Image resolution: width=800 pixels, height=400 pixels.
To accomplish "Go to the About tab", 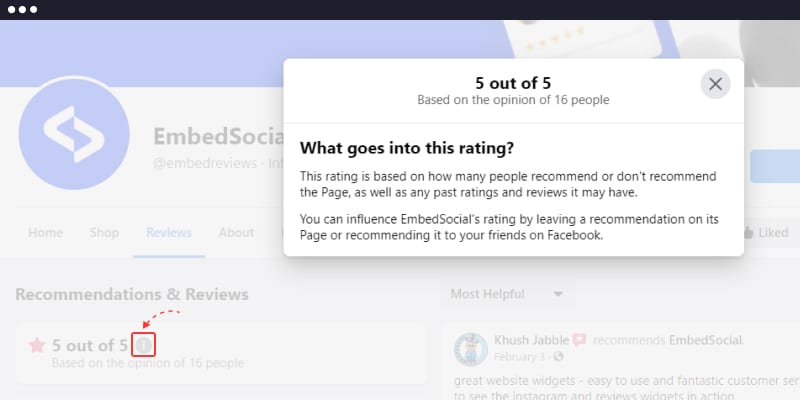I will point(236,233).
